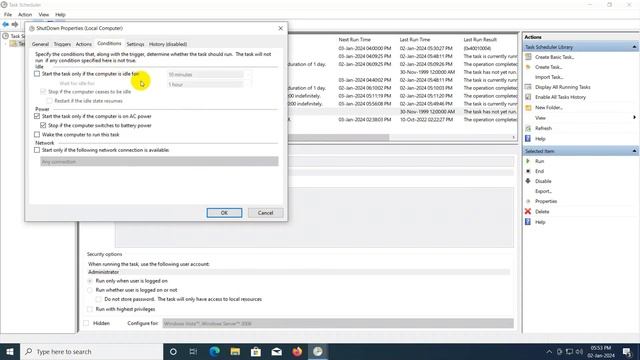Screen dimensions: 640x360
Task: Open Windows Start menu
Action: point(10,351)
